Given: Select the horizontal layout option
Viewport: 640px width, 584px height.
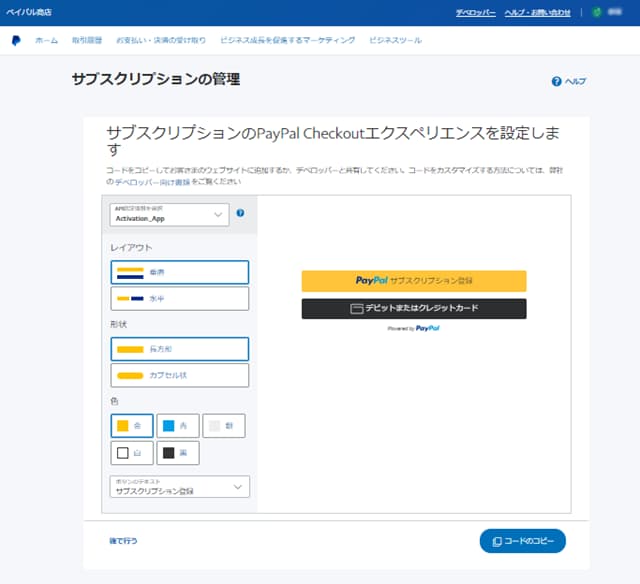Looking at the screenshot, I should 180,298.
